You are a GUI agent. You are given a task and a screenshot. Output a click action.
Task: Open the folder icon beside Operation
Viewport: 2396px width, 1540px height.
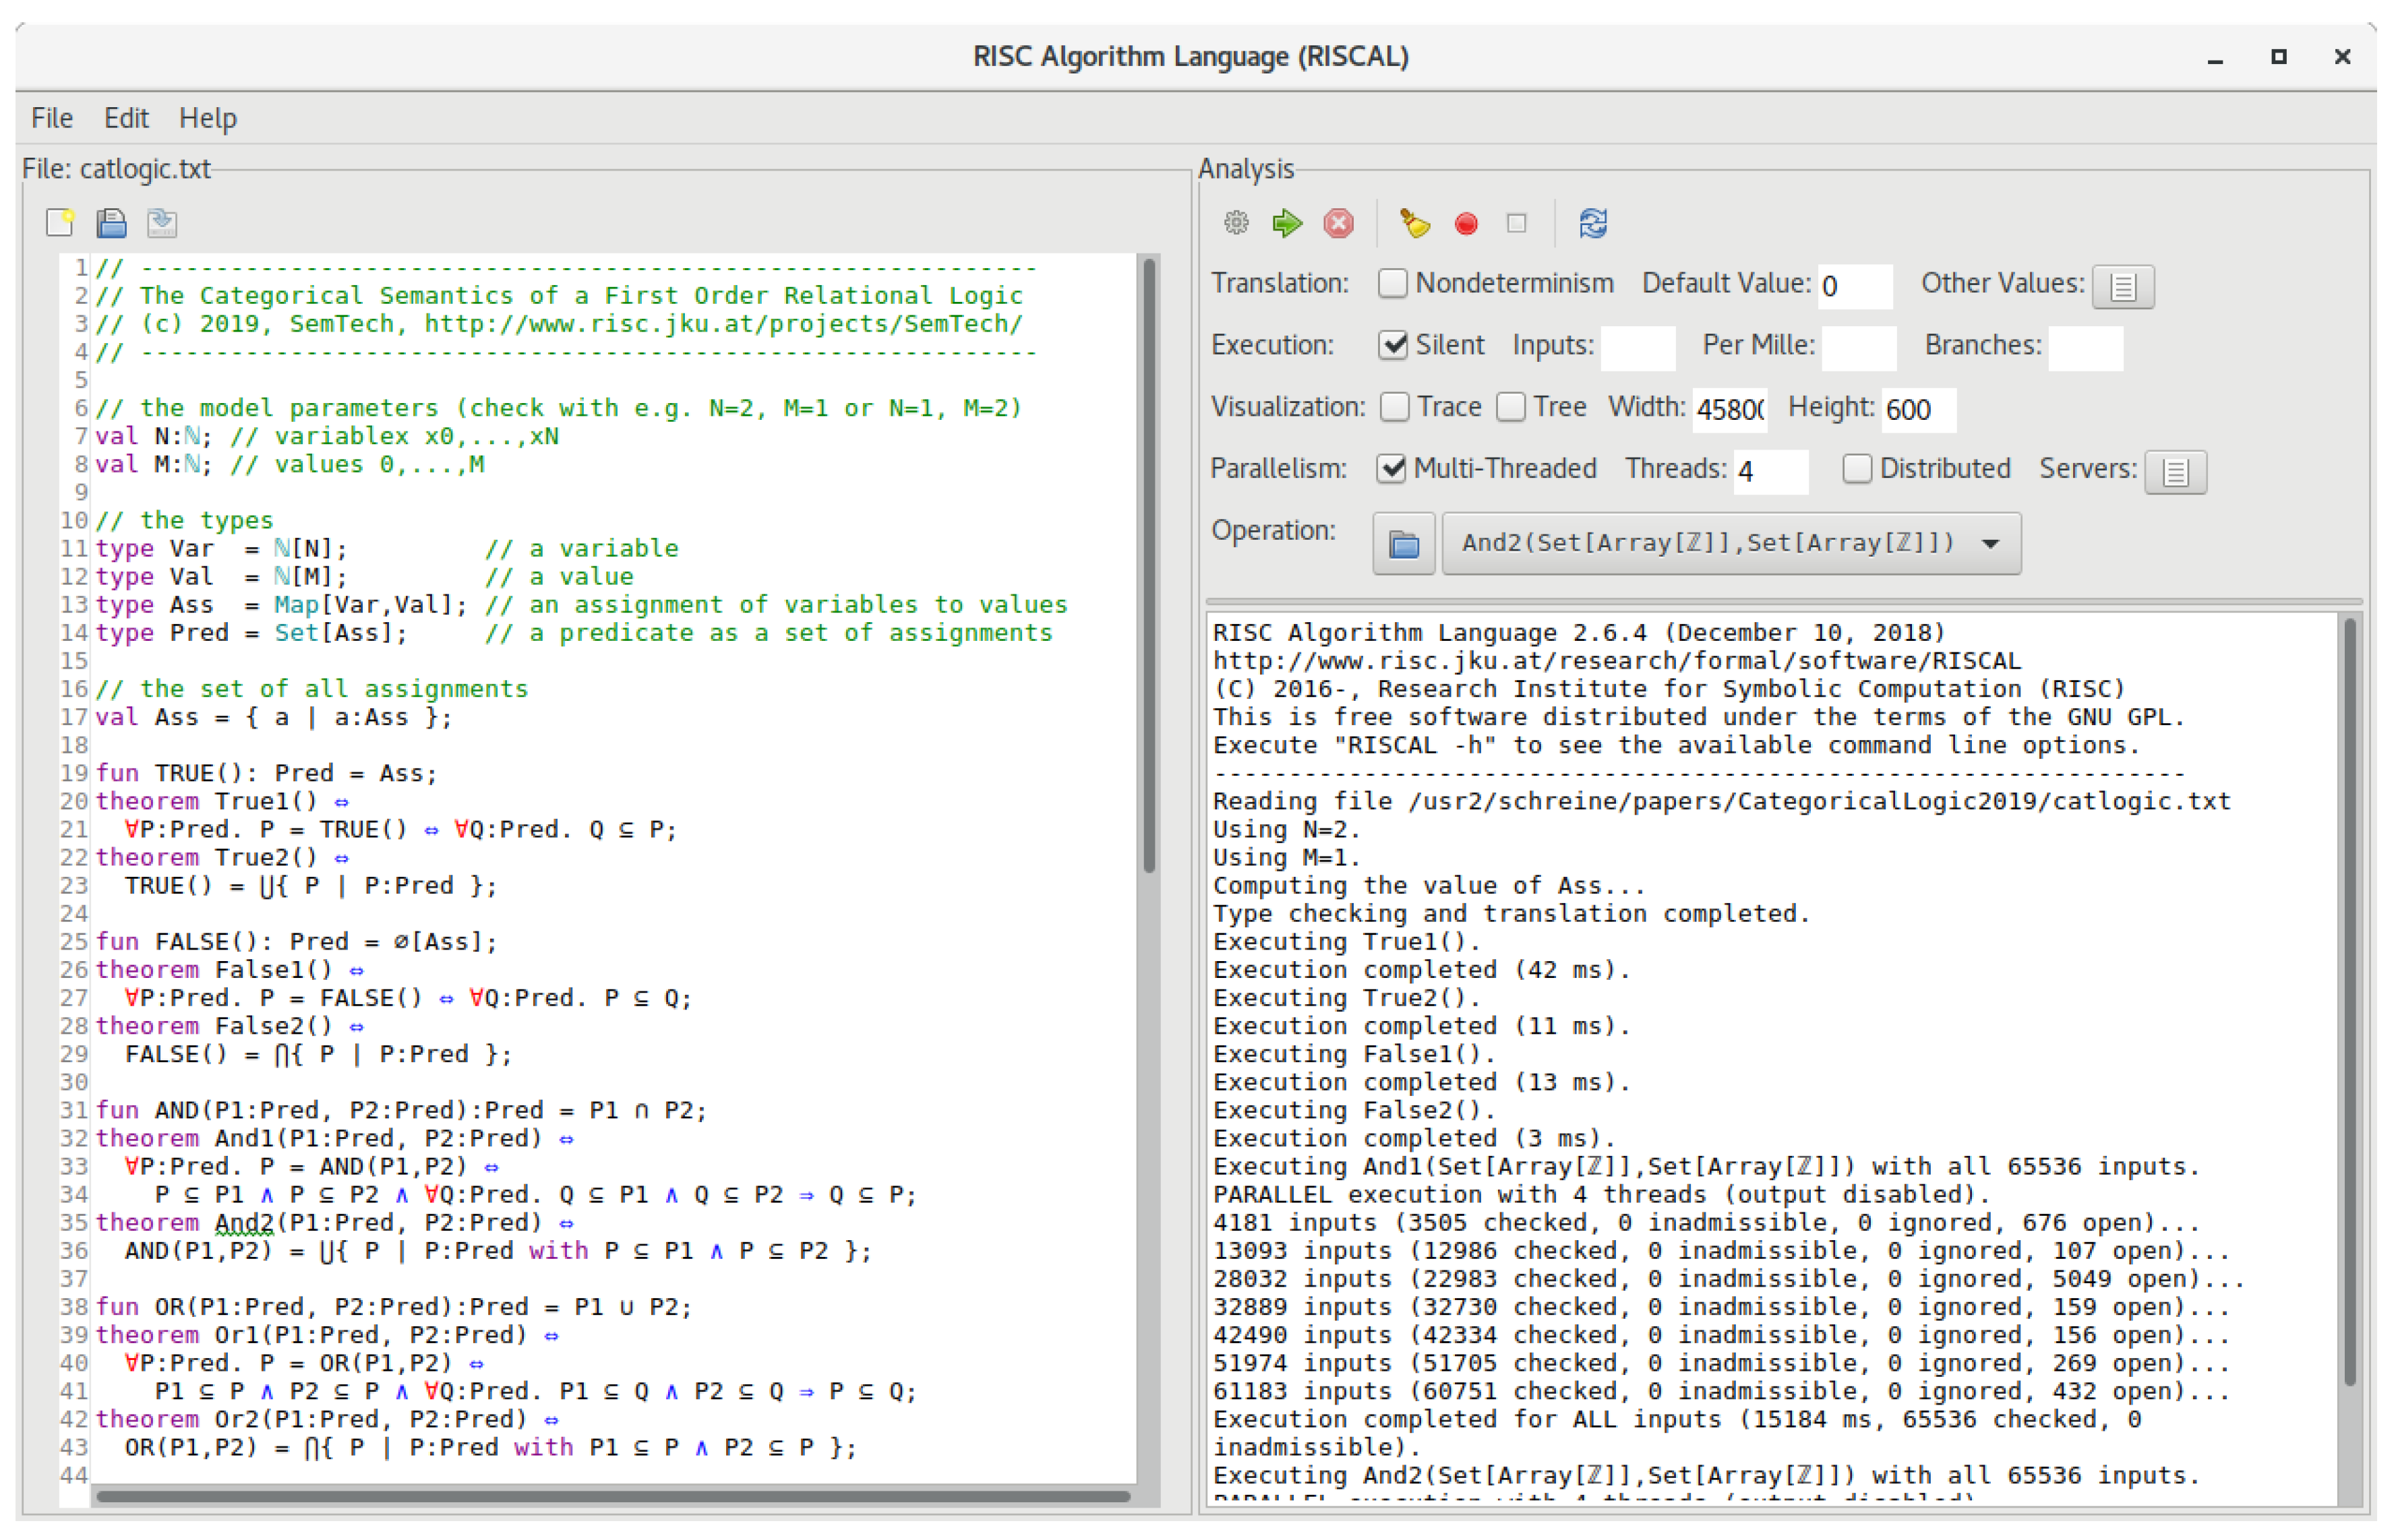1404,544
